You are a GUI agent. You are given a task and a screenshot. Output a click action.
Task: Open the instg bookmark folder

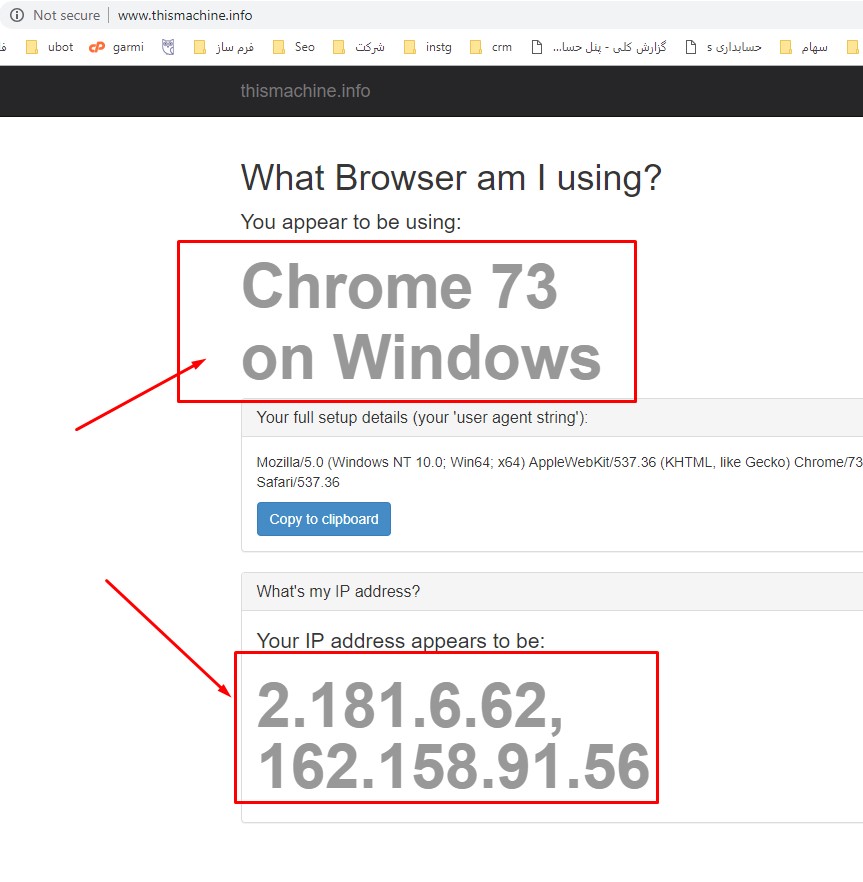click(428, 47)
